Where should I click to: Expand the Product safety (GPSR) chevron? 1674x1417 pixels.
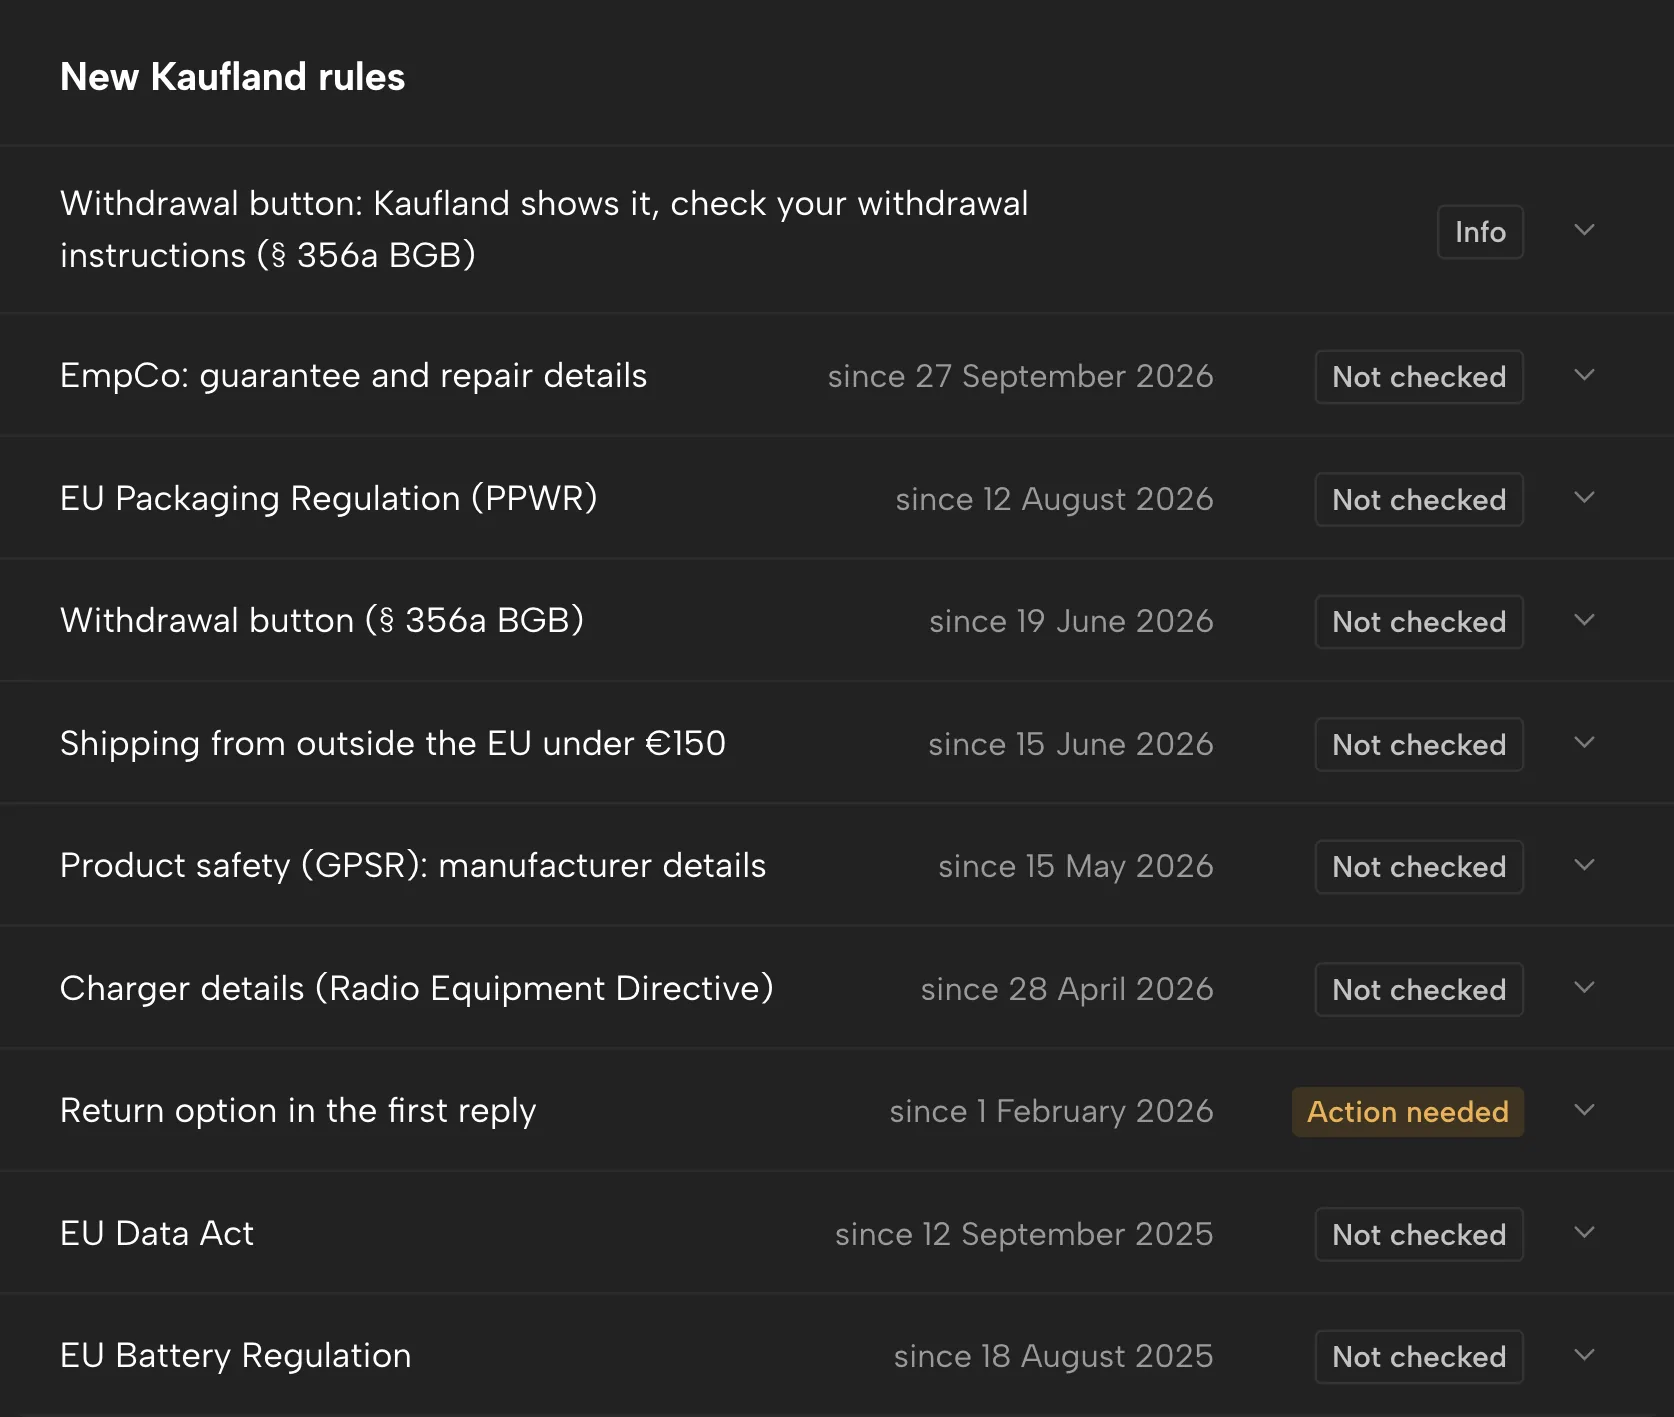tap(1584, 865)
